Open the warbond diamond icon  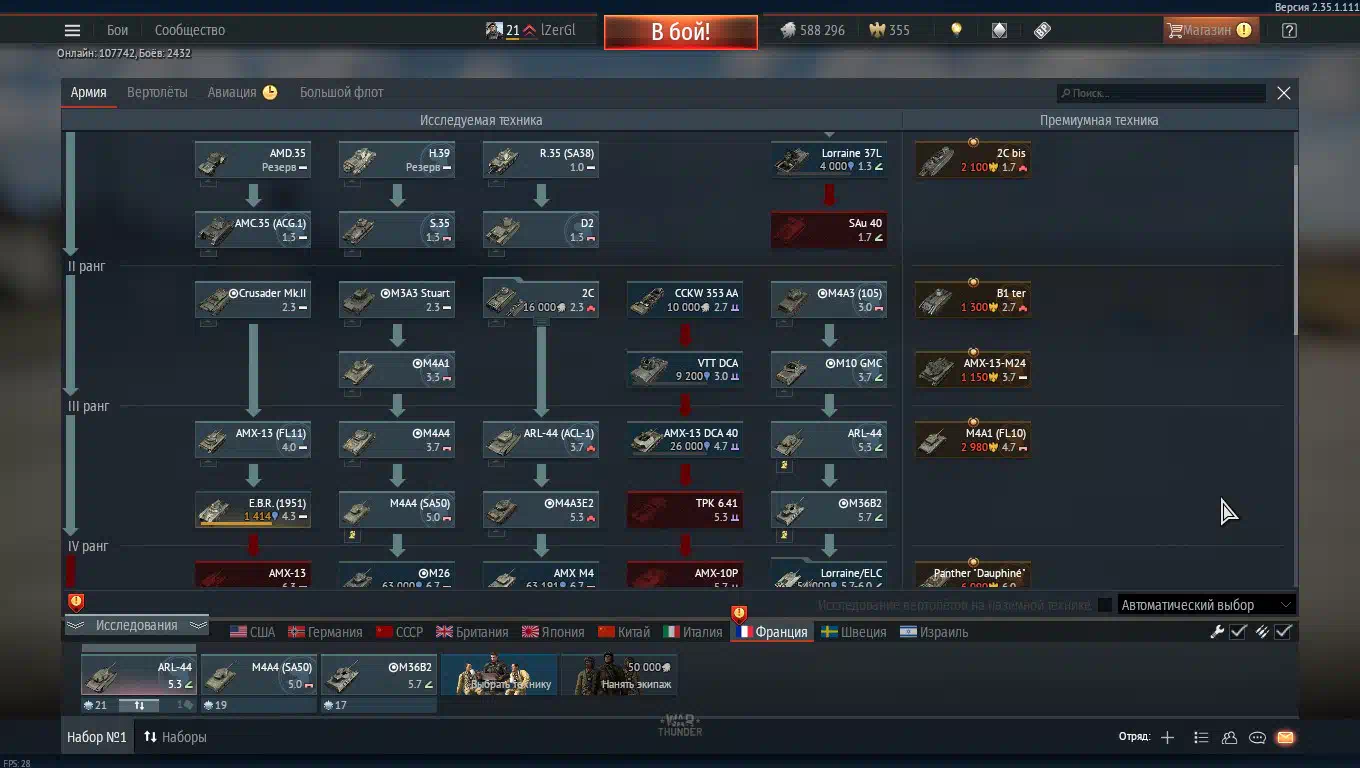pos(999,30)
